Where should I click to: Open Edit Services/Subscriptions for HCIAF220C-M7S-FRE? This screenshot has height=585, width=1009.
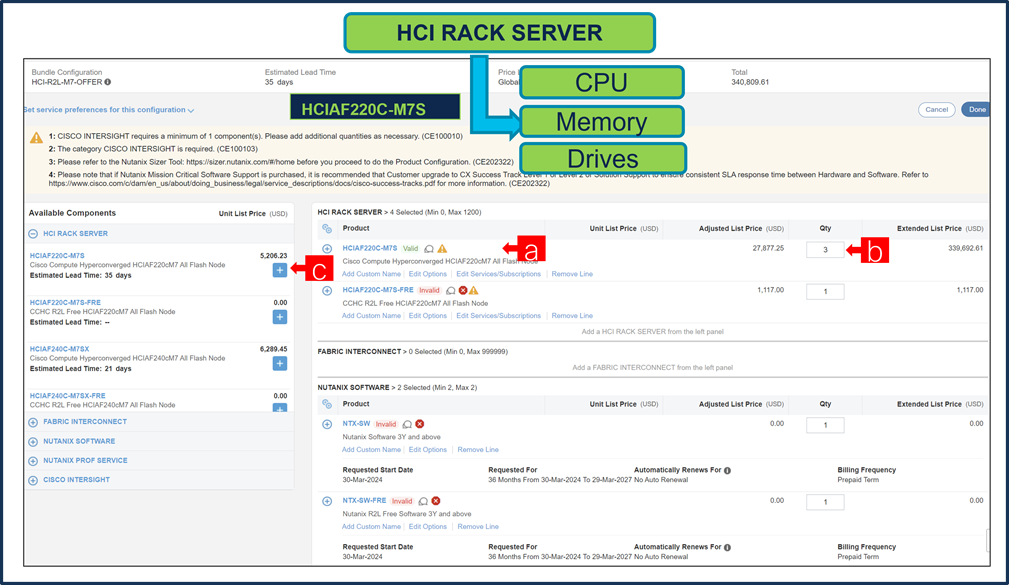[x=499, y=316]
